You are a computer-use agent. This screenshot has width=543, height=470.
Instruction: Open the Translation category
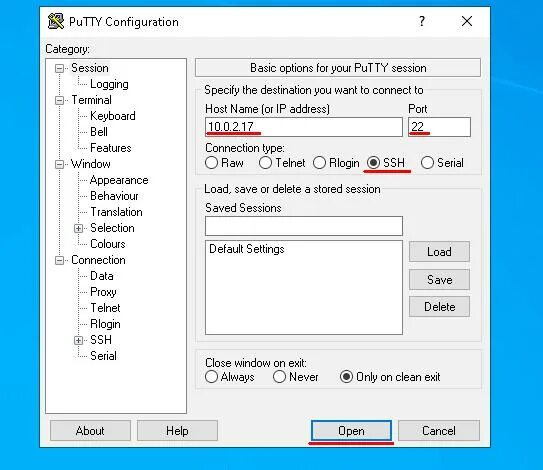point(116,212)
